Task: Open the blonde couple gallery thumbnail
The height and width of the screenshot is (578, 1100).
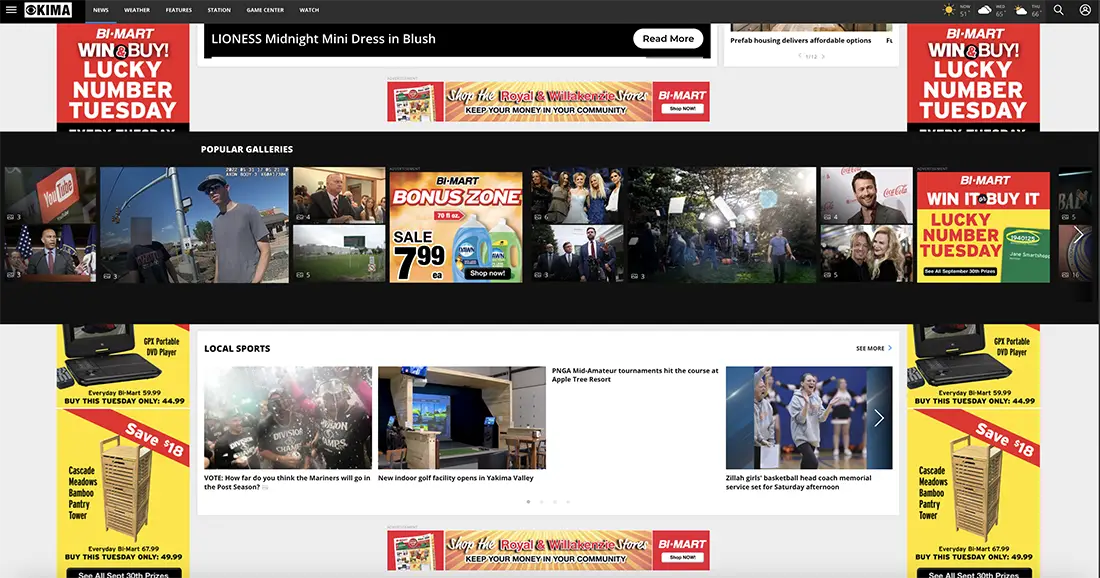Action: 866,254
